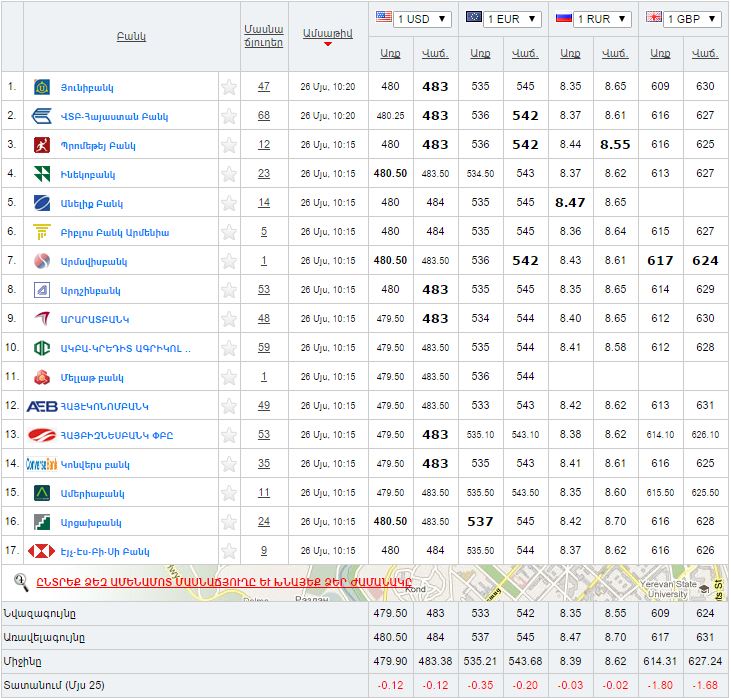The width and height of the screenshot is (731, 698).
Task: Click the Byblos Bank Armenia logo
Action: pyautogui.click(x=42, y=232)
